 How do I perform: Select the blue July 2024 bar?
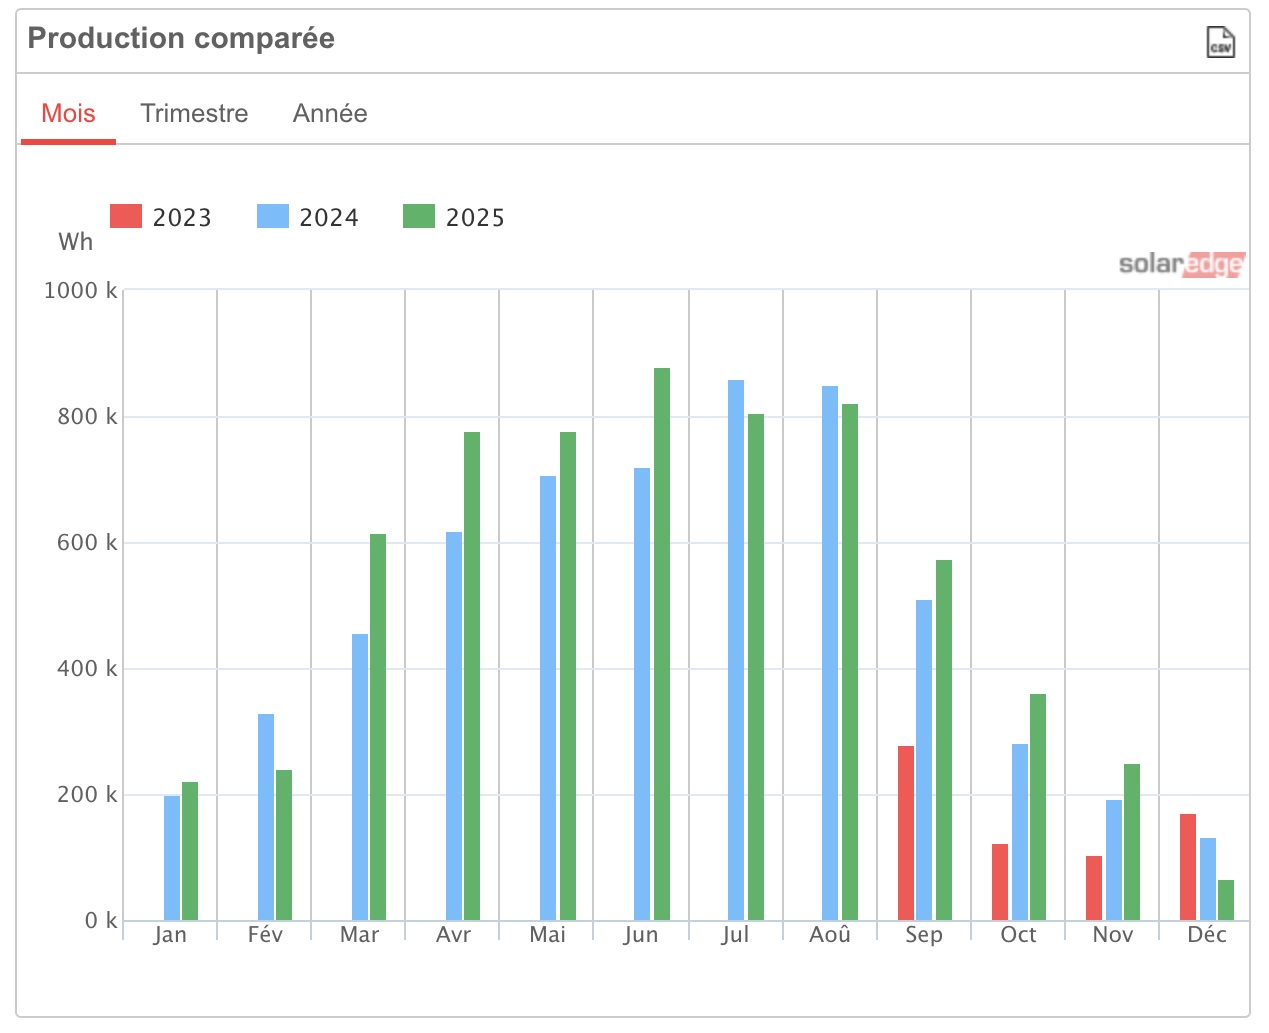tap(736, 650)
